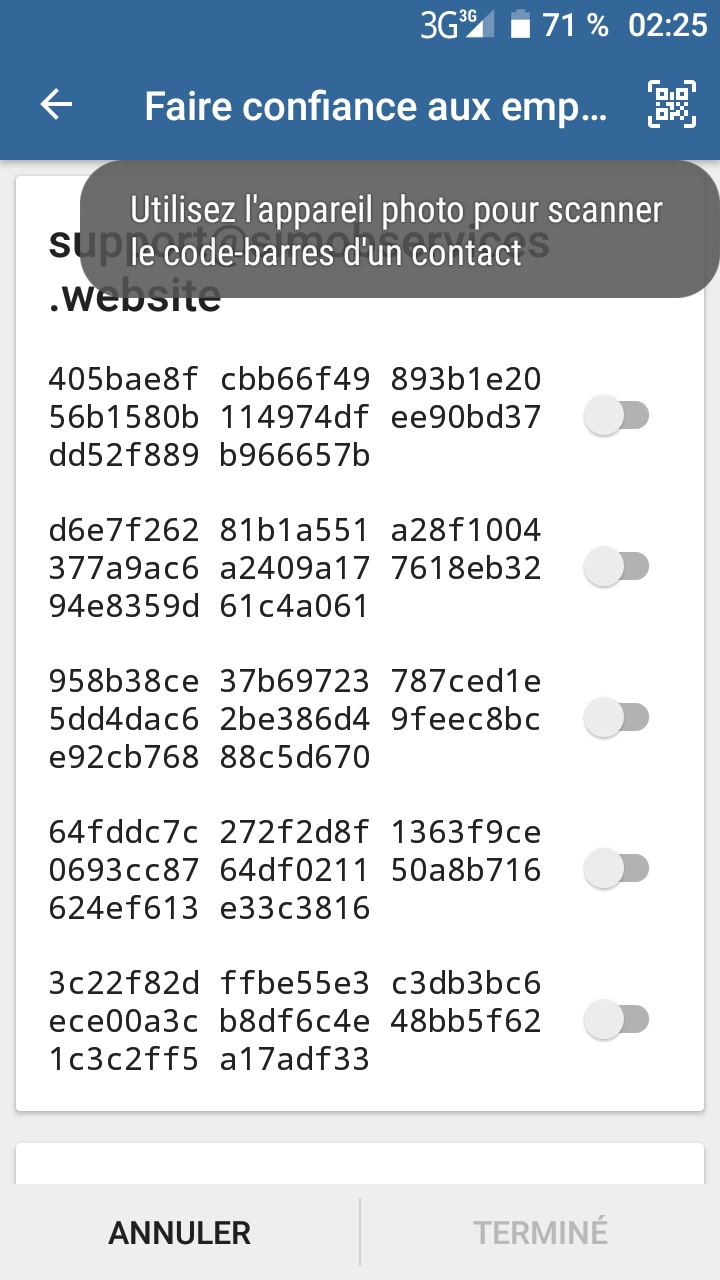This screenshot has width=720, height=1280.
Task: Tap the battery percentage 71 %
Action: point(575,25)
